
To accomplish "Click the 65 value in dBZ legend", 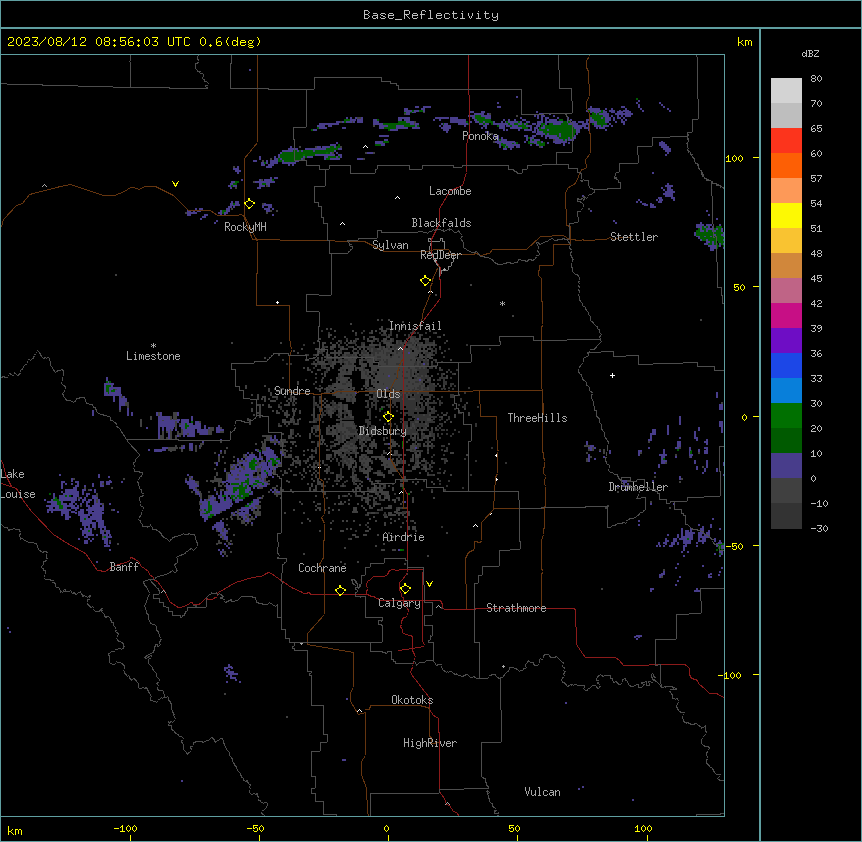I will click(x=816, y=129).
